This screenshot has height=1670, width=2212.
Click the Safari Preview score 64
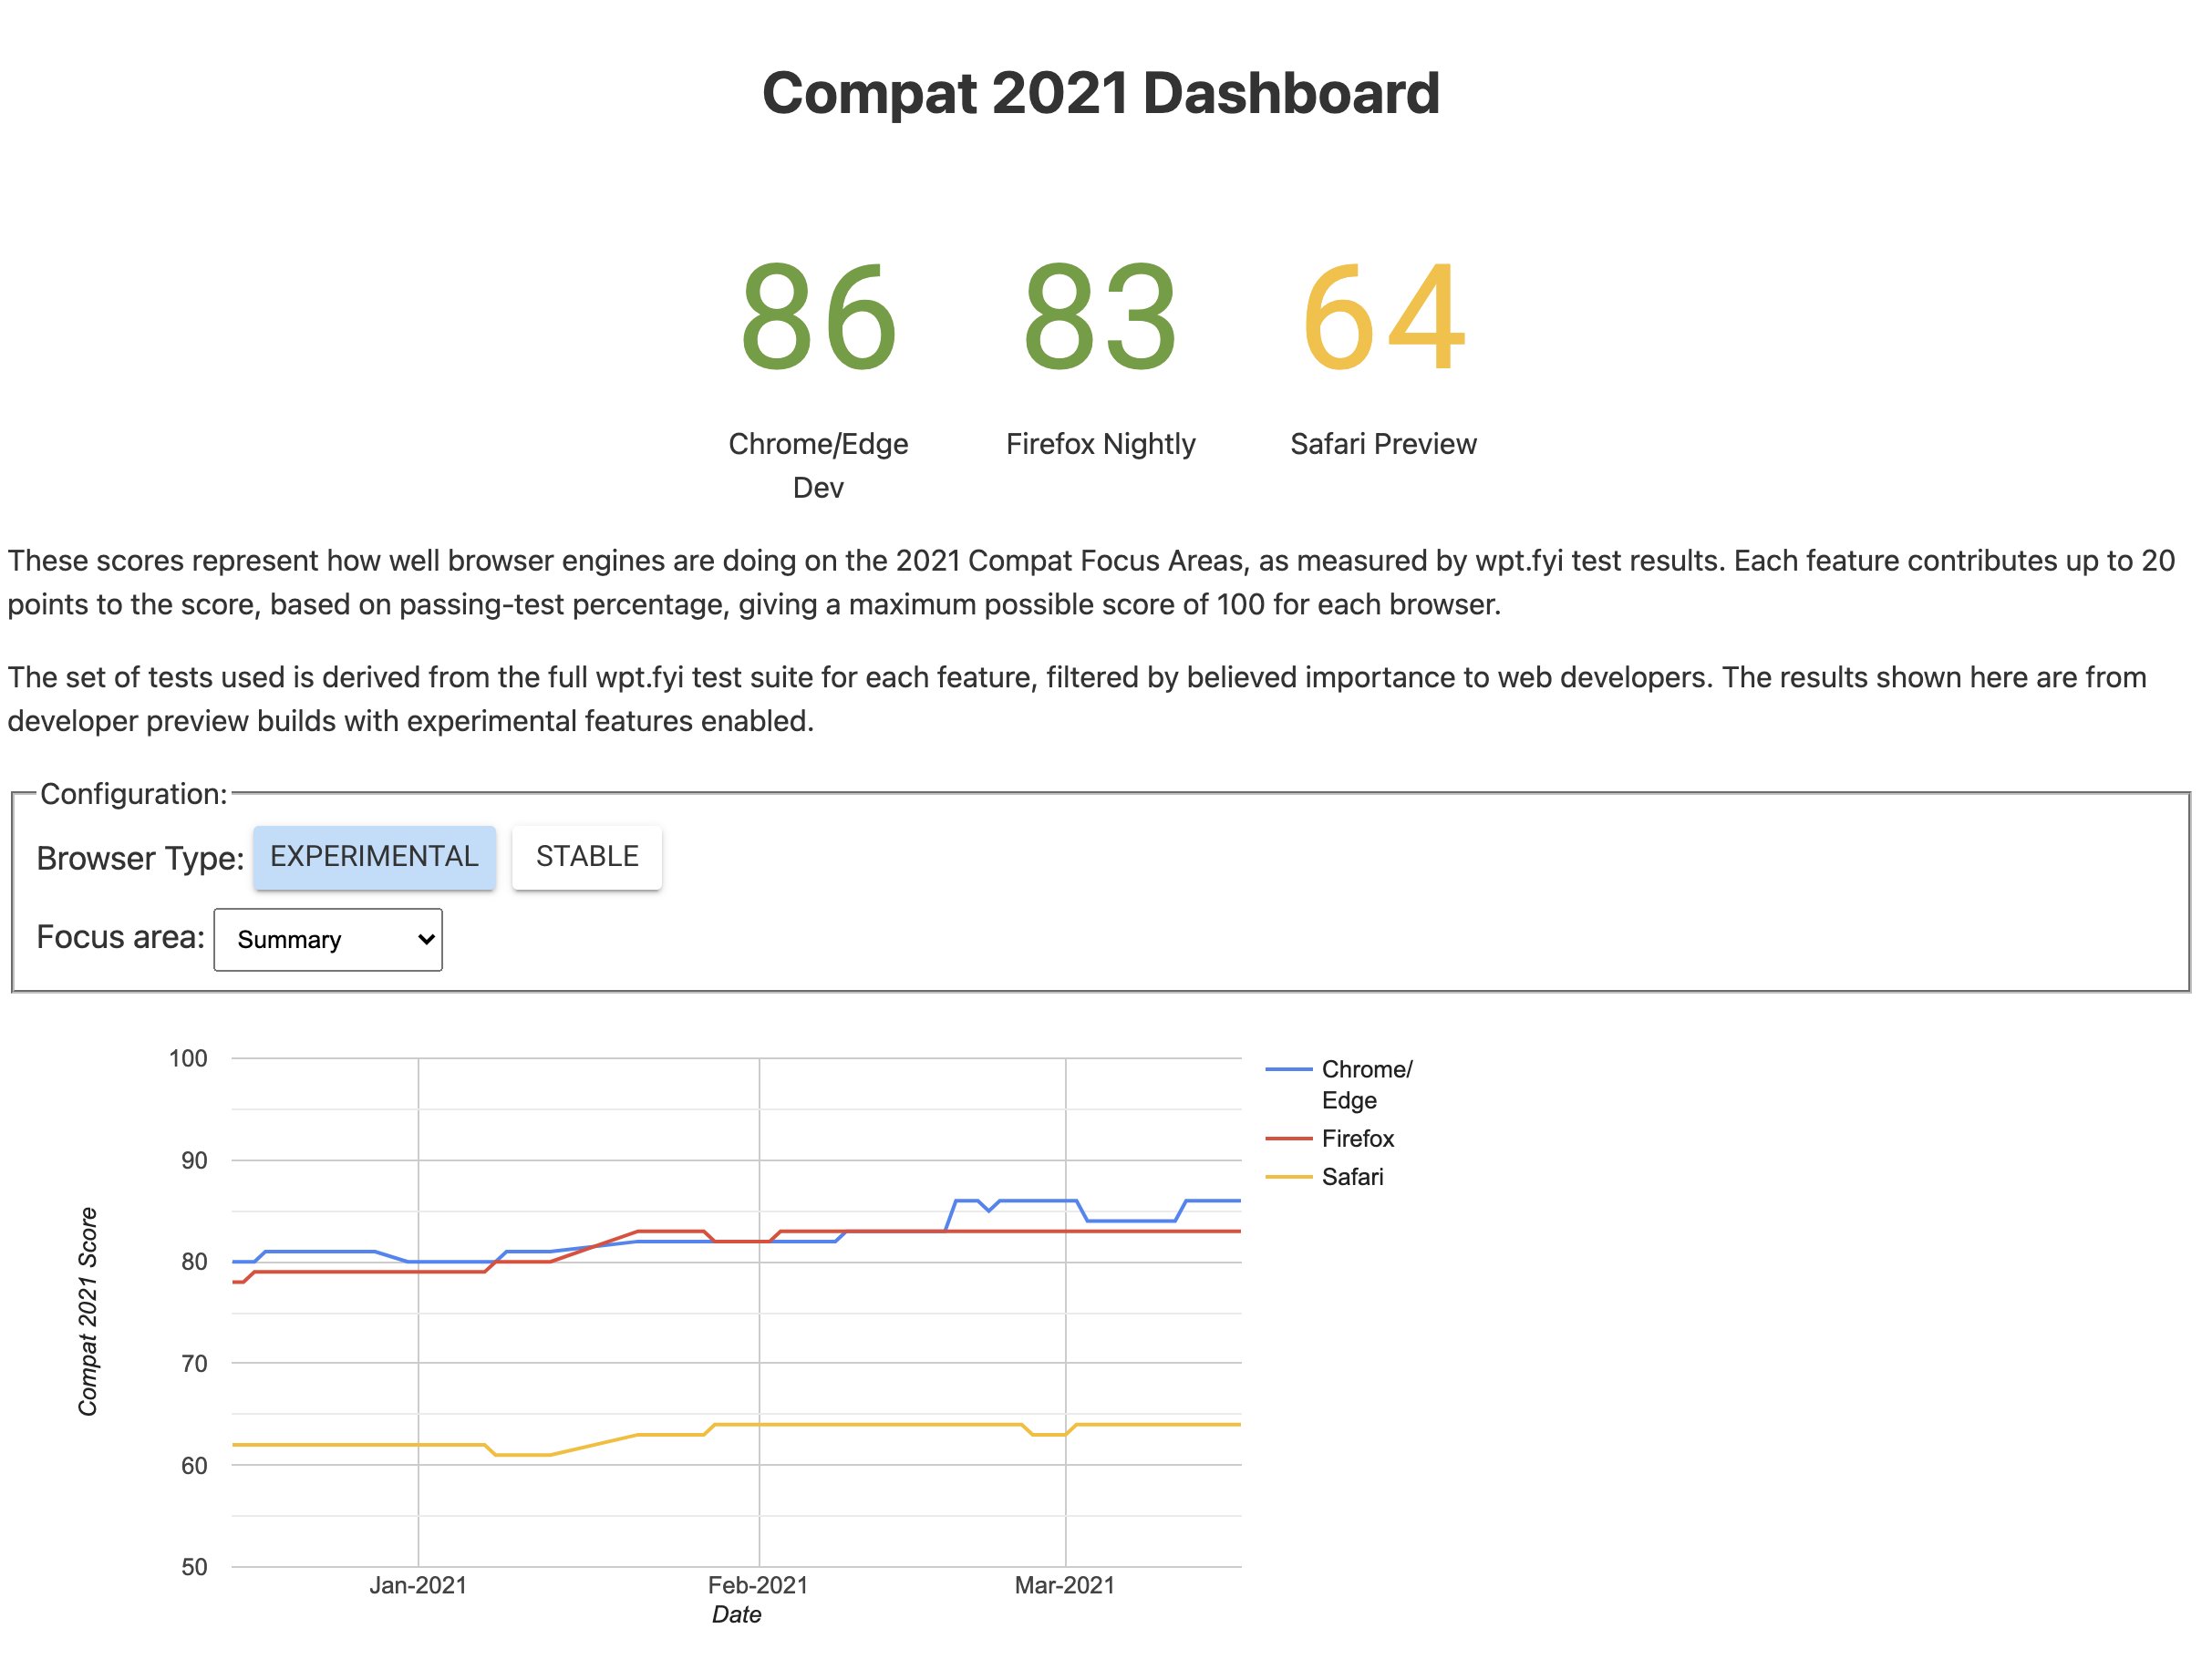(x=1383, y=317)
